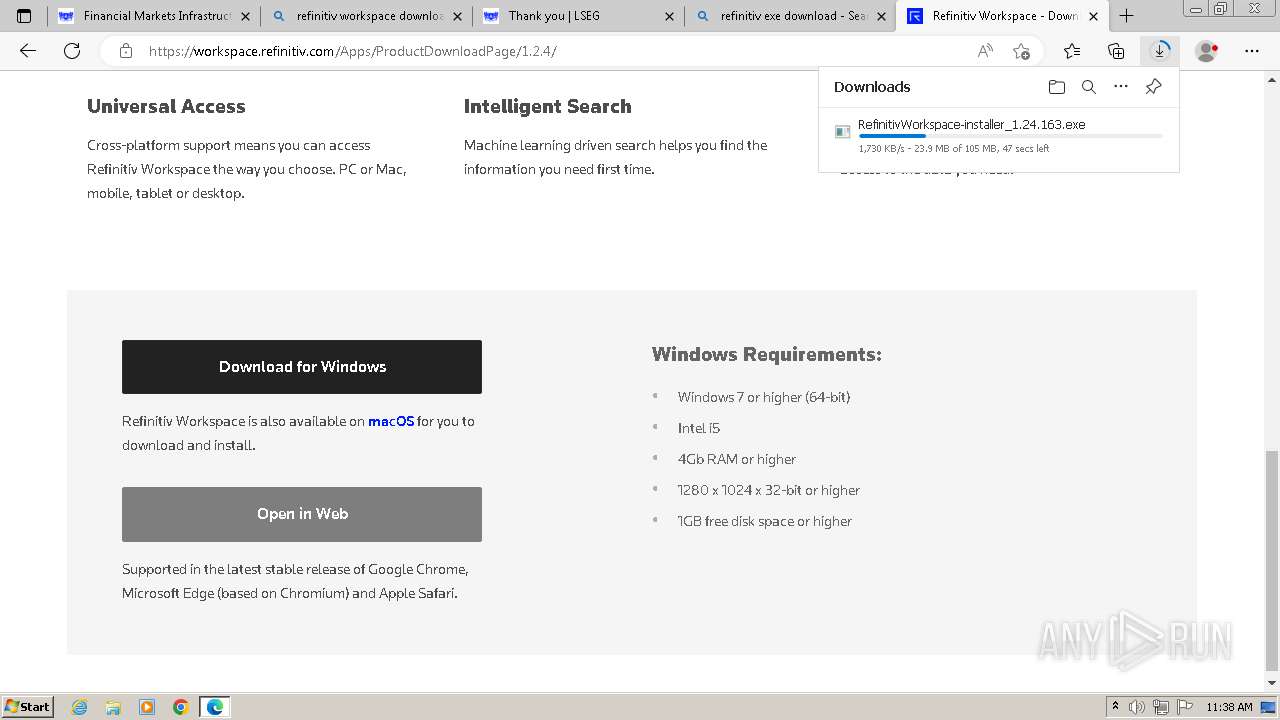Click the 'Intel i5' requirement text
The width and height of the screenshot is (1280, 720).
(x=699, y=428)
